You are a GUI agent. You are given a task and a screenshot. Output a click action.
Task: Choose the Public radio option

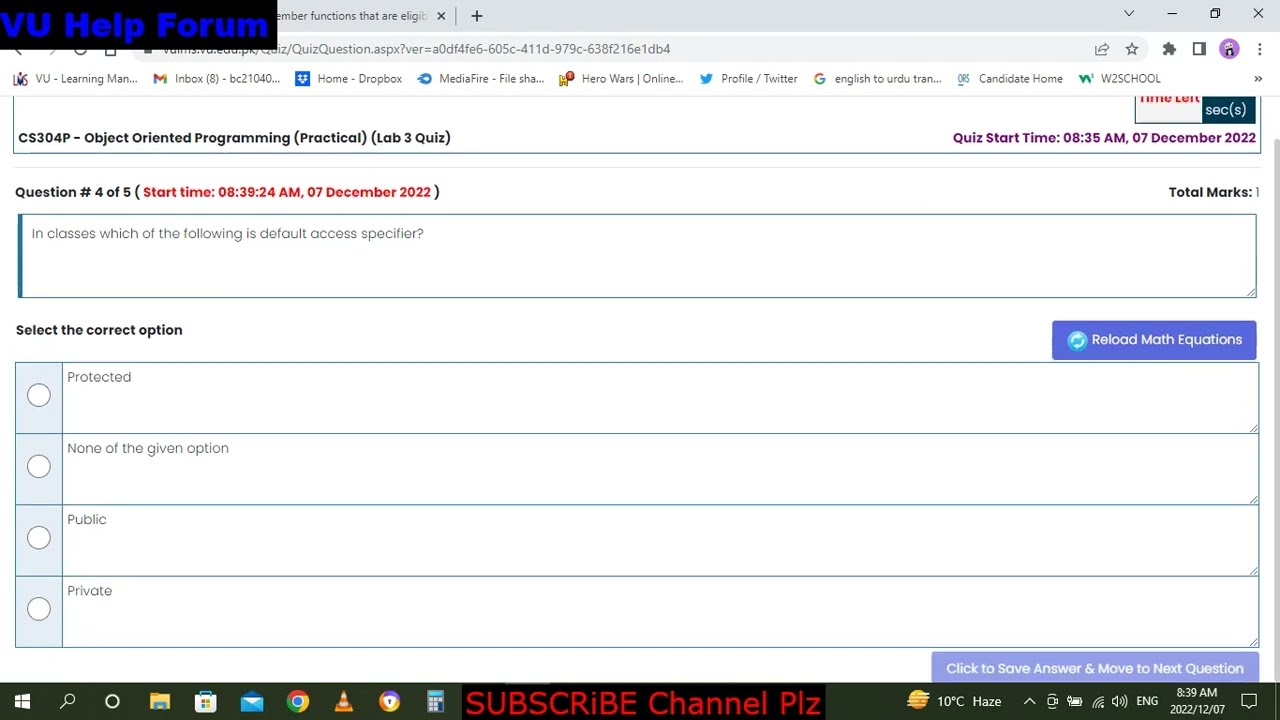pyautogui.click(x=39, y=538)
